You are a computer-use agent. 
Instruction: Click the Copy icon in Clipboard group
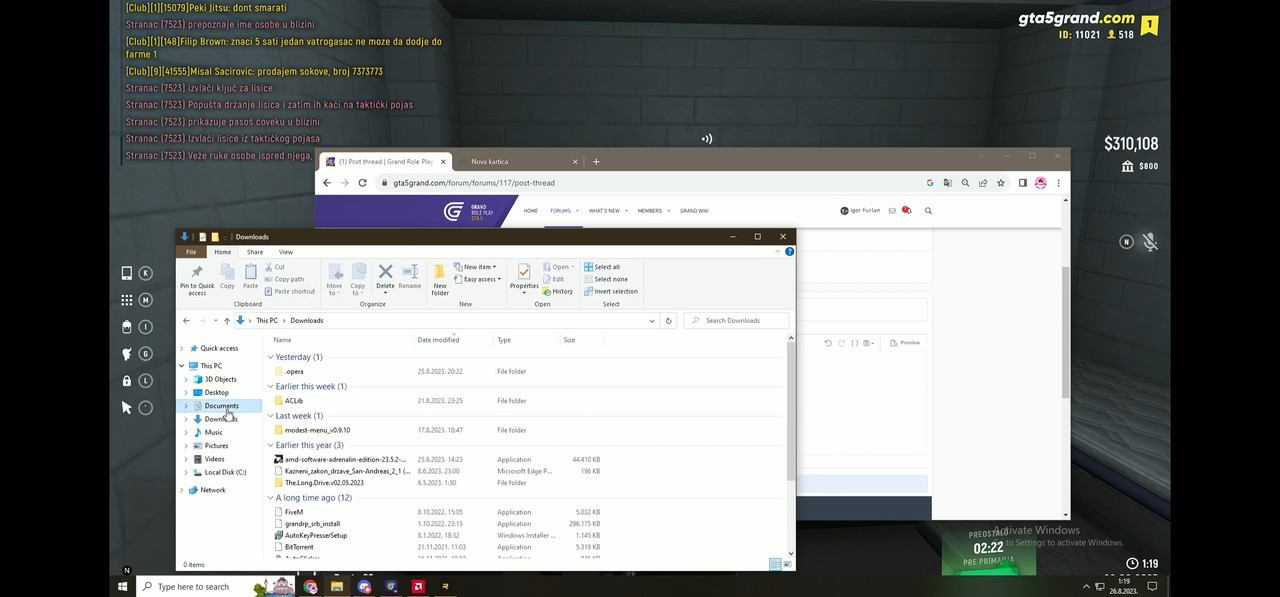[x=227, y=278]
